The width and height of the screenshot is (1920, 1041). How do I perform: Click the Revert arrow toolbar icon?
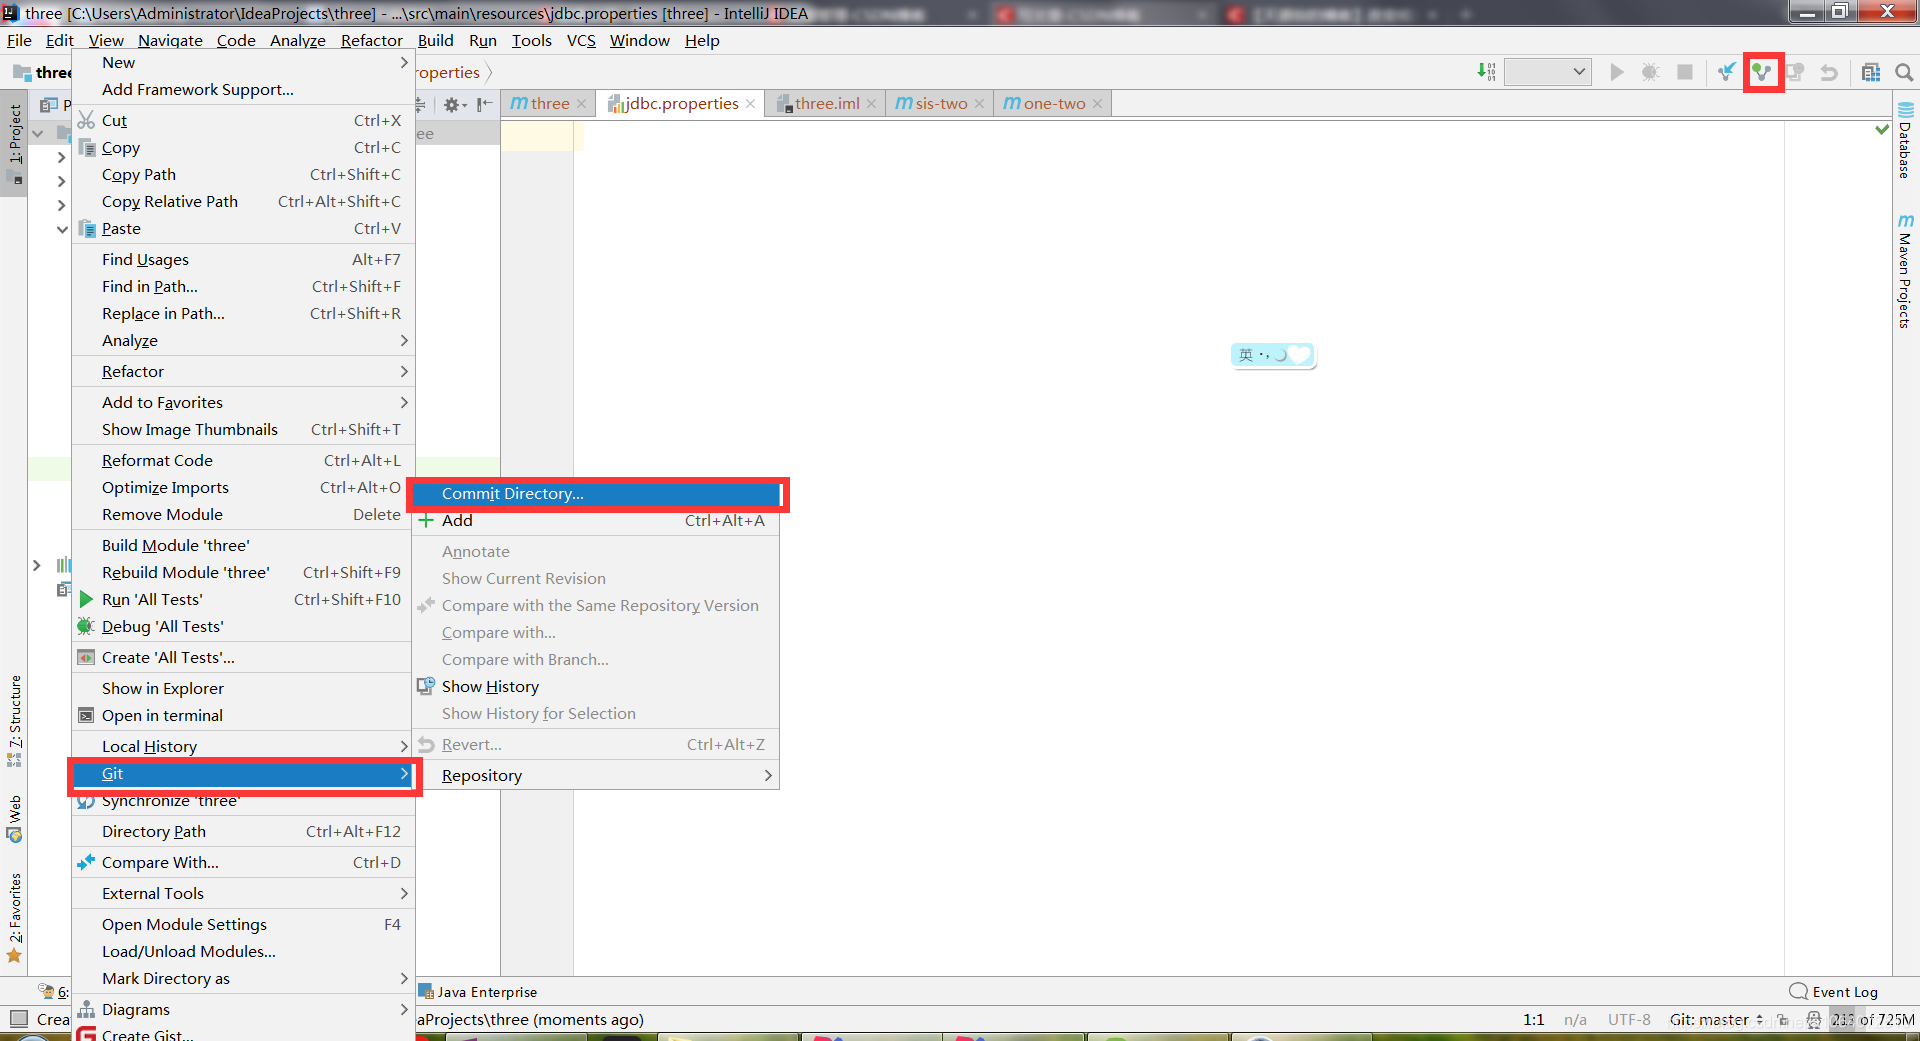(1829, 72)
